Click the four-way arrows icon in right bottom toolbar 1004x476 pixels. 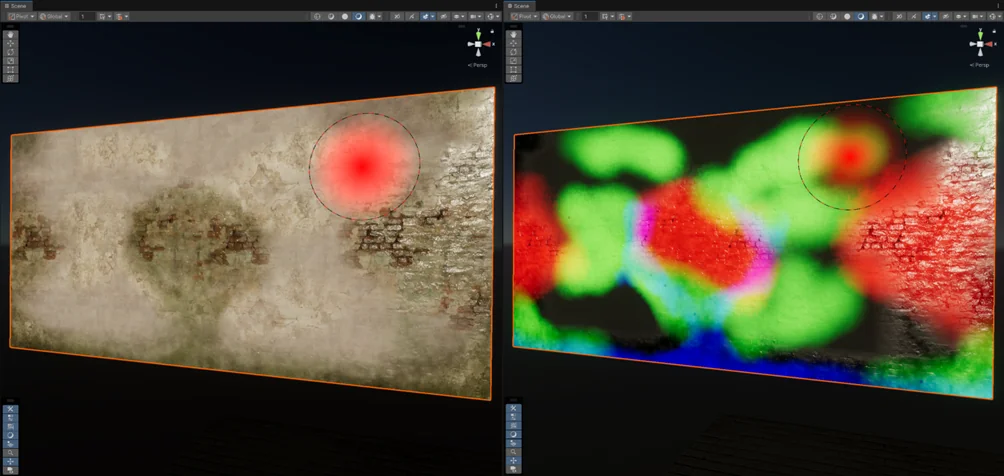point(514,461)
